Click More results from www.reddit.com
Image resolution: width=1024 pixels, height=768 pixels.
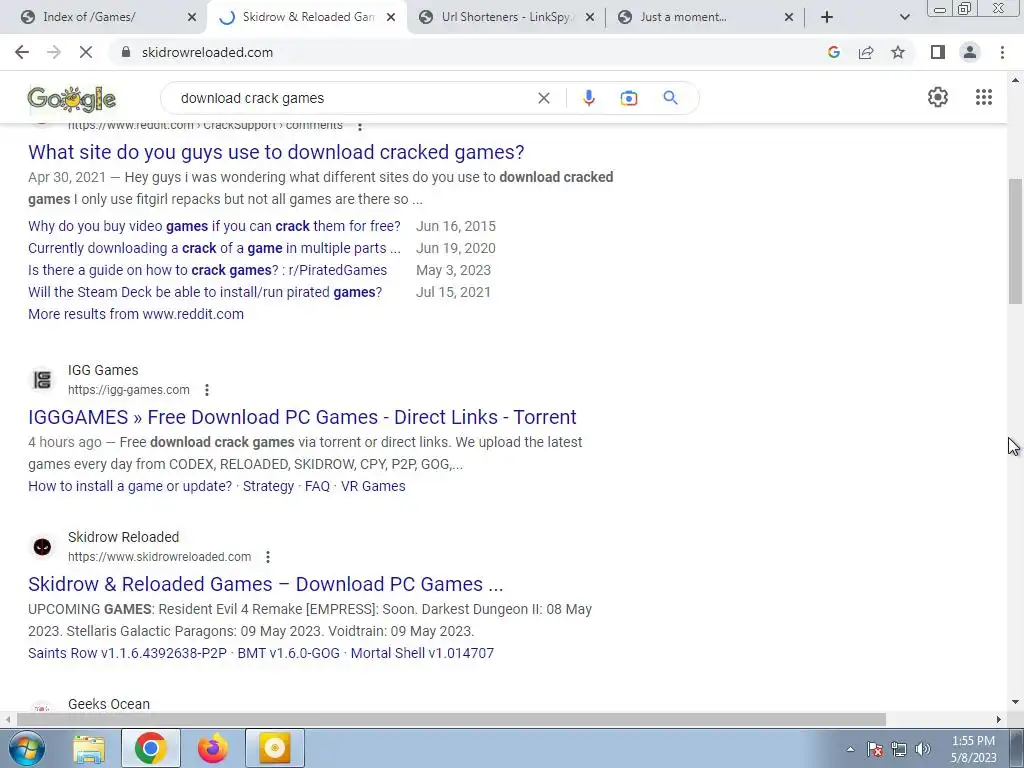(136, 314)
